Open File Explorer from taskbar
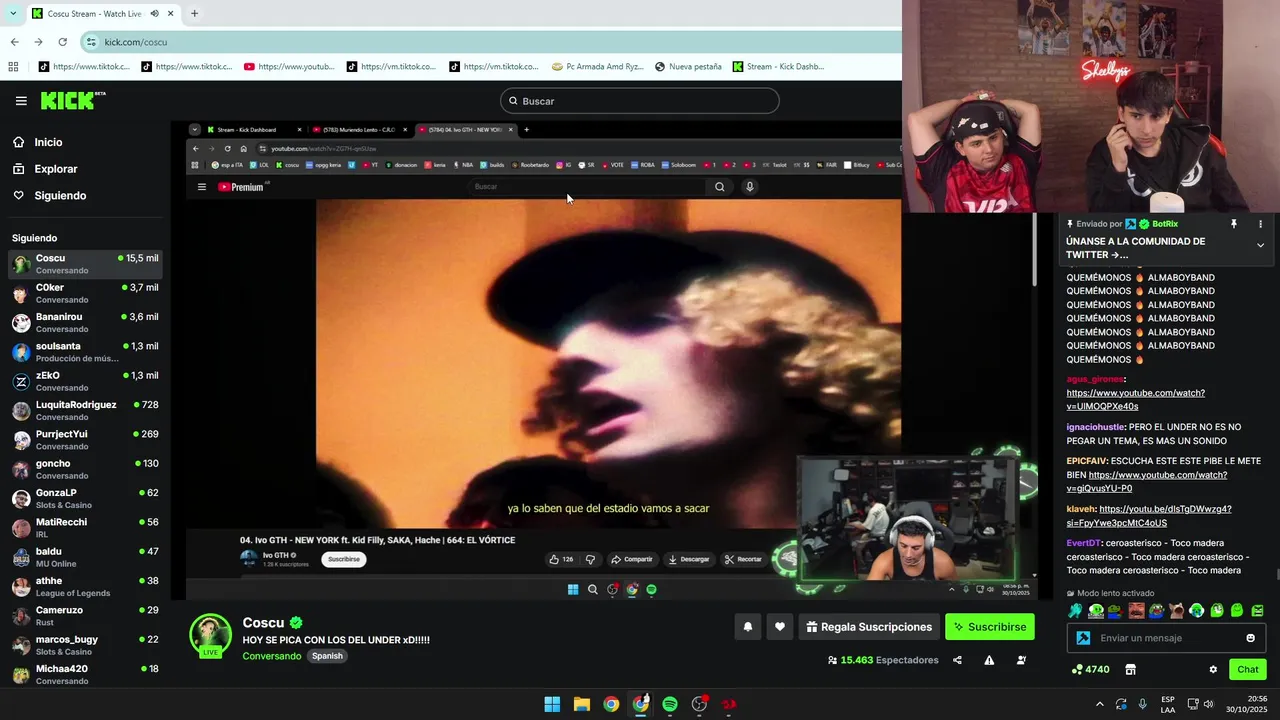 point(581,704)
